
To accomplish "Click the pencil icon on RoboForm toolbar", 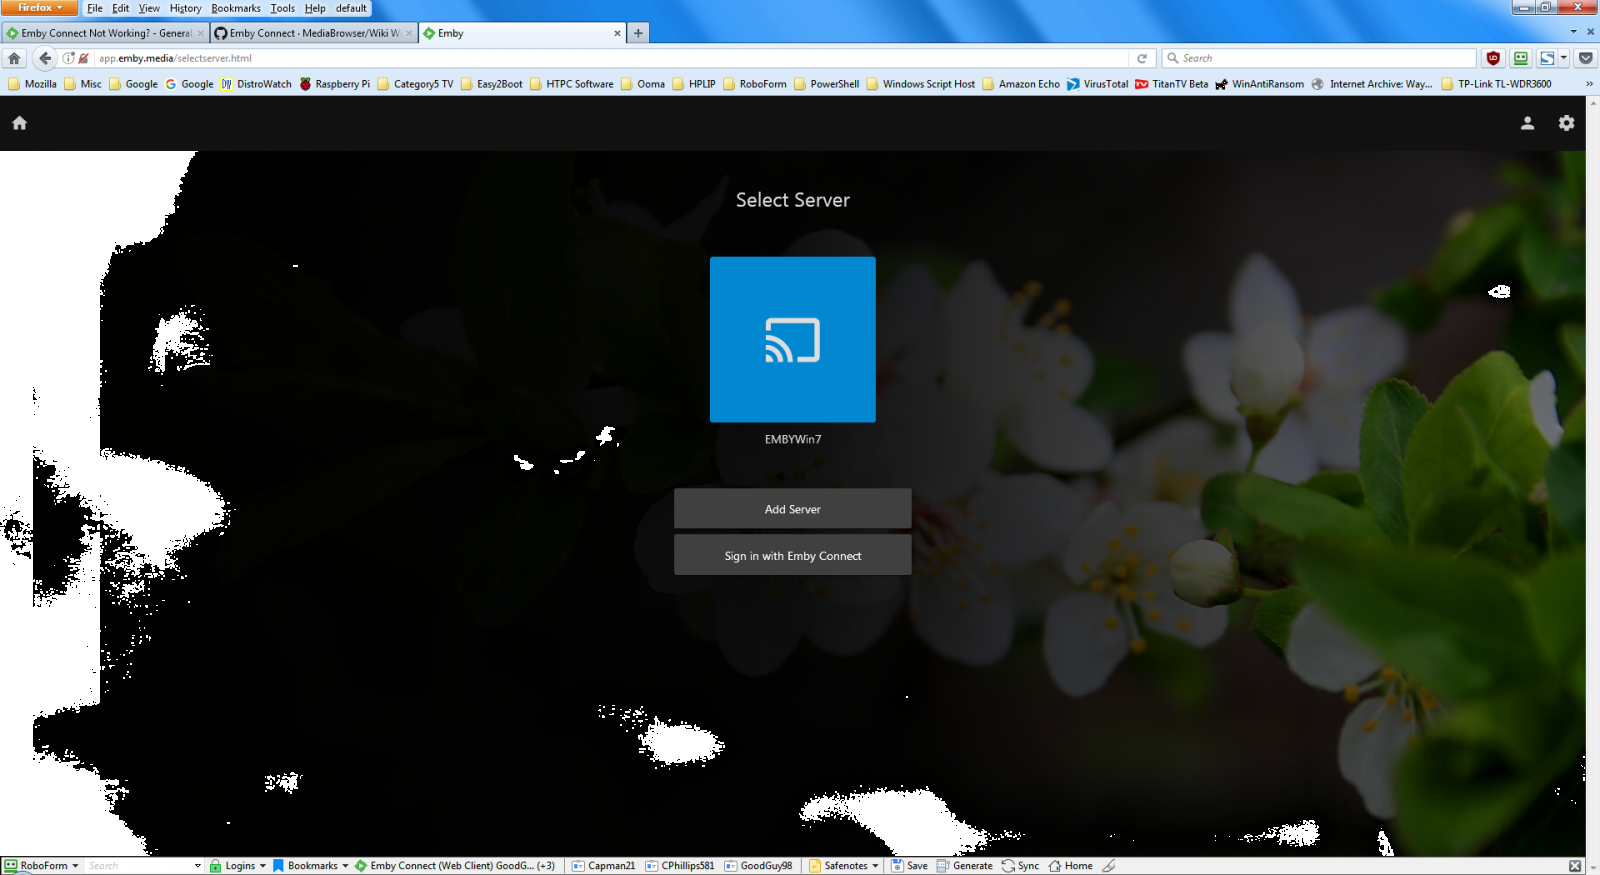I will pos(1109,866).
